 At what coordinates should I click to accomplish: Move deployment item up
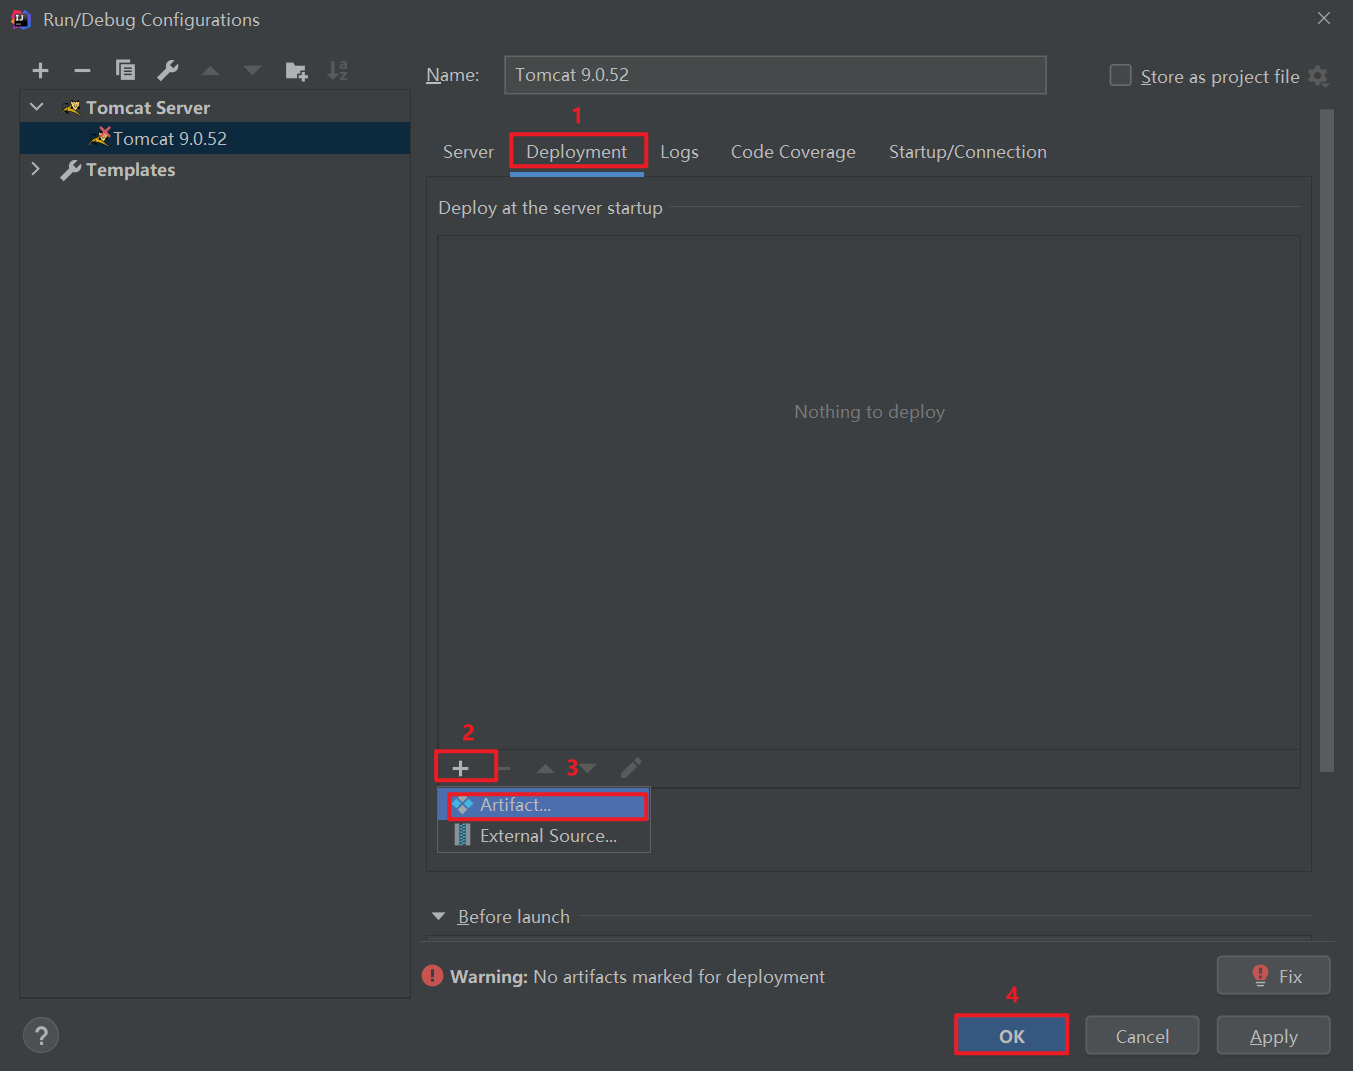click(x=545, y=768)
